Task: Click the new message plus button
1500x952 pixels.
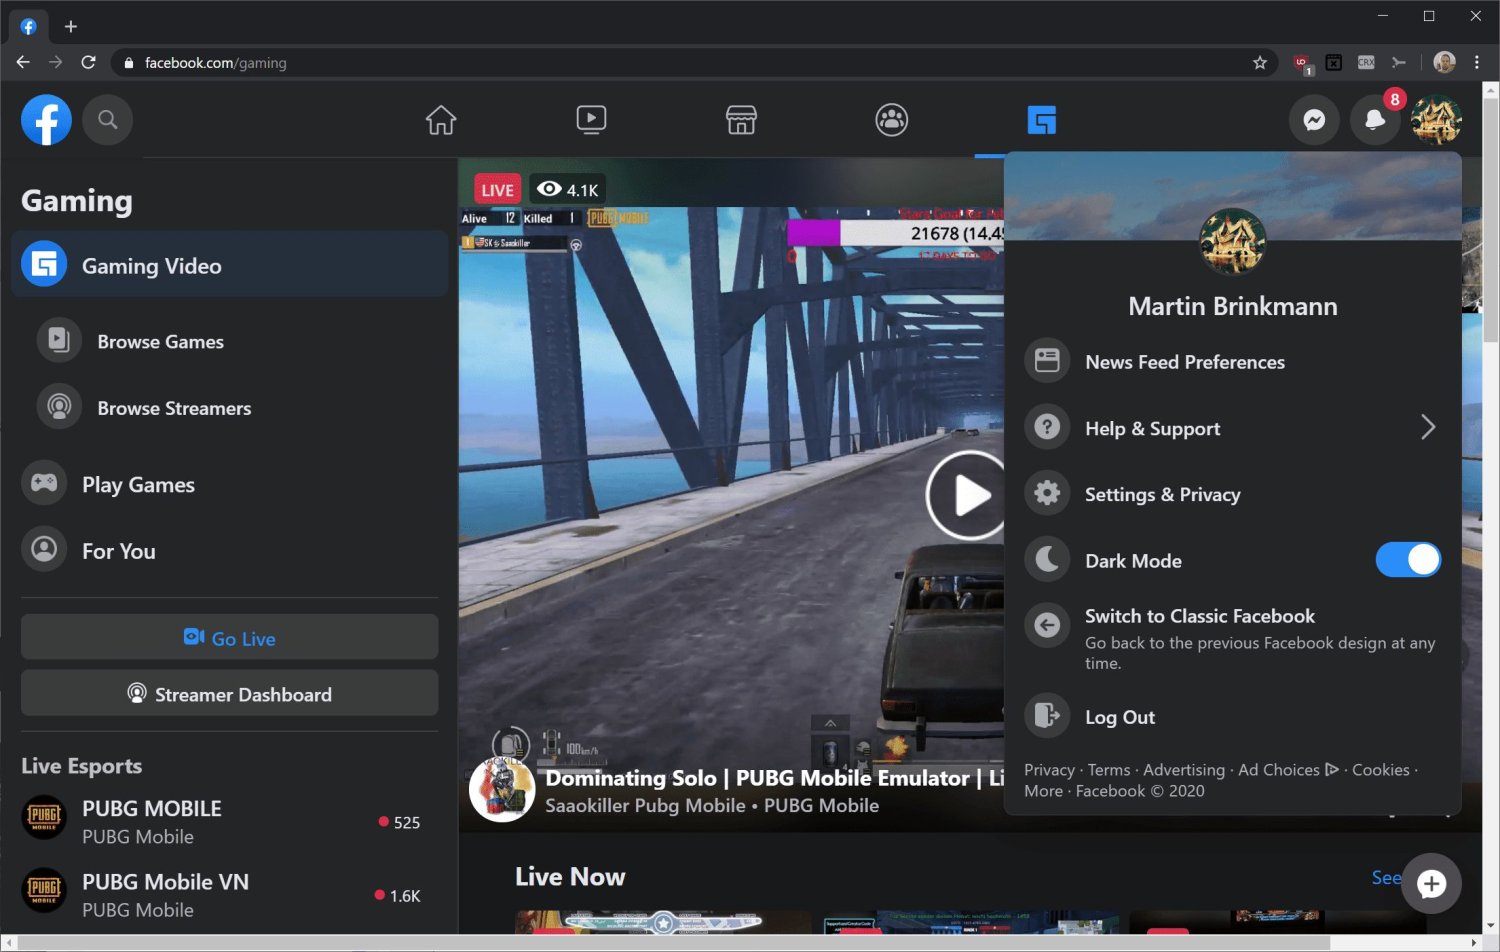Action: pos(1431,884)
